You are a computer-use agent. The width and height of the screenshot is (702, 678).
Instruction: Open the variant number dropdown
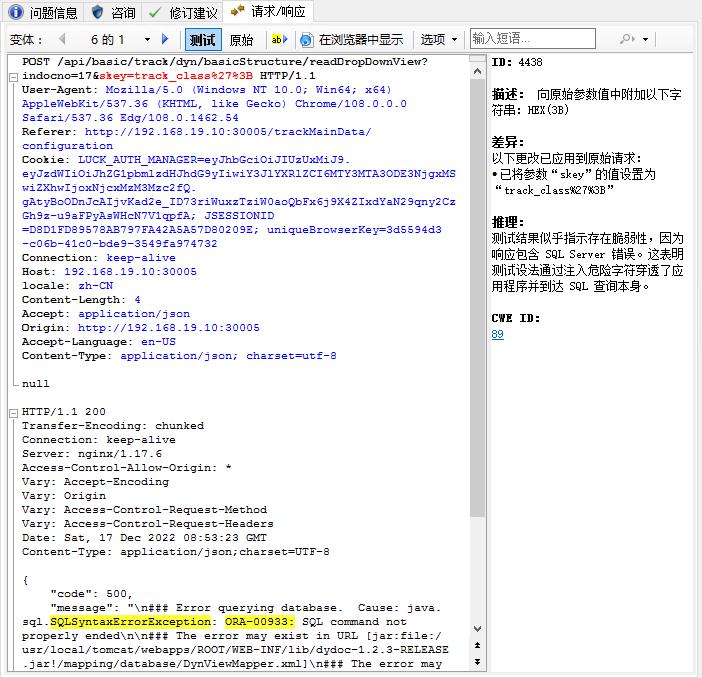click(x=147, y=40)
